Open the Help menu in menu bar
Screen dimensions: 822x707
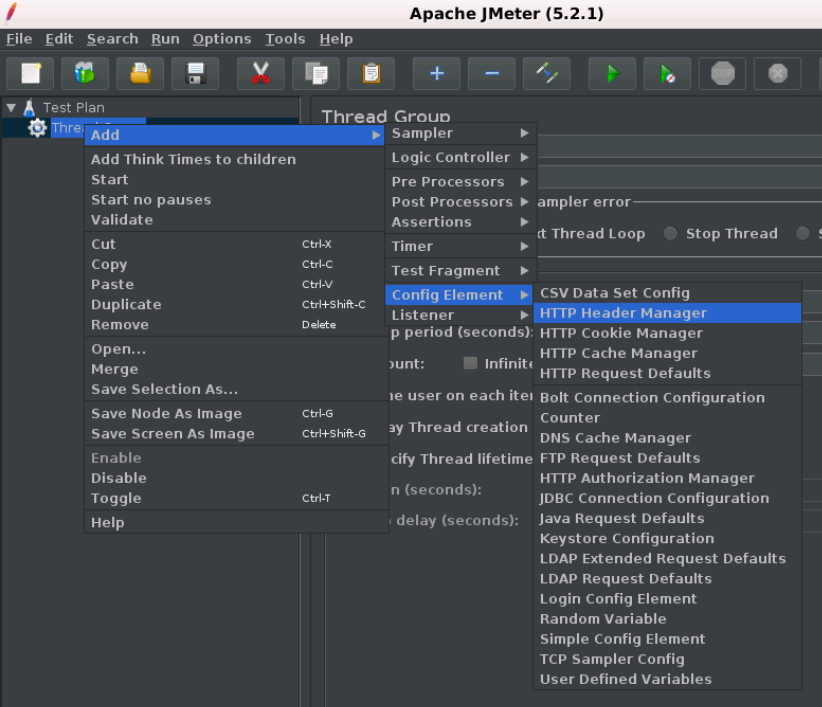coord(336,39)
